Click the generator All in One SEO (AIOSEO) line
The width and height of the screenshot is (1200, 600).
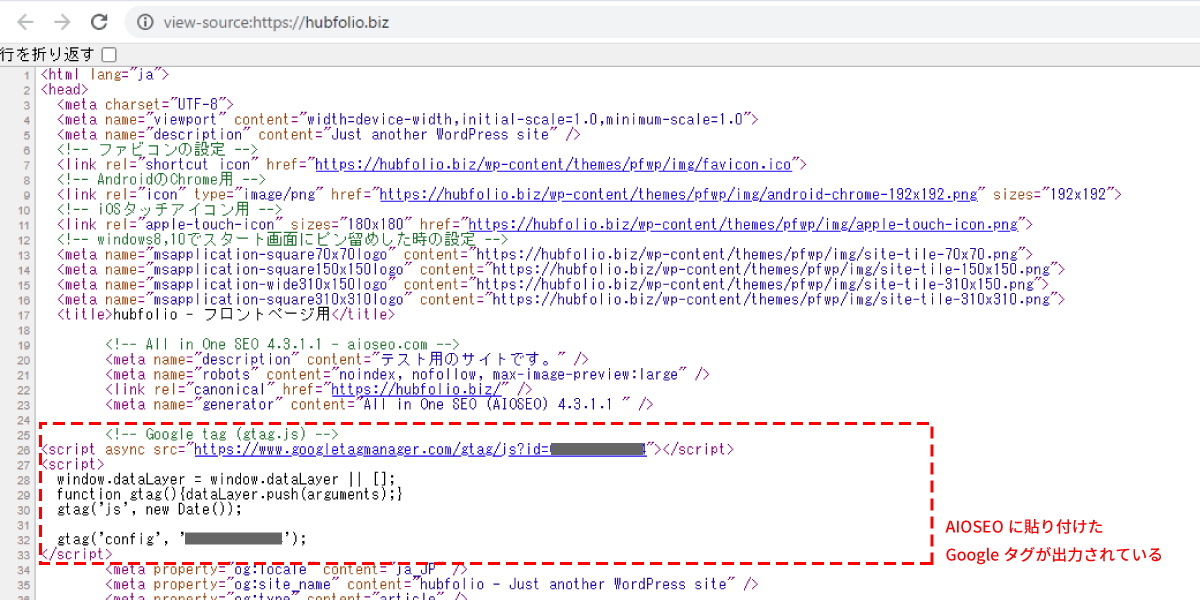(x=379, y=404)
